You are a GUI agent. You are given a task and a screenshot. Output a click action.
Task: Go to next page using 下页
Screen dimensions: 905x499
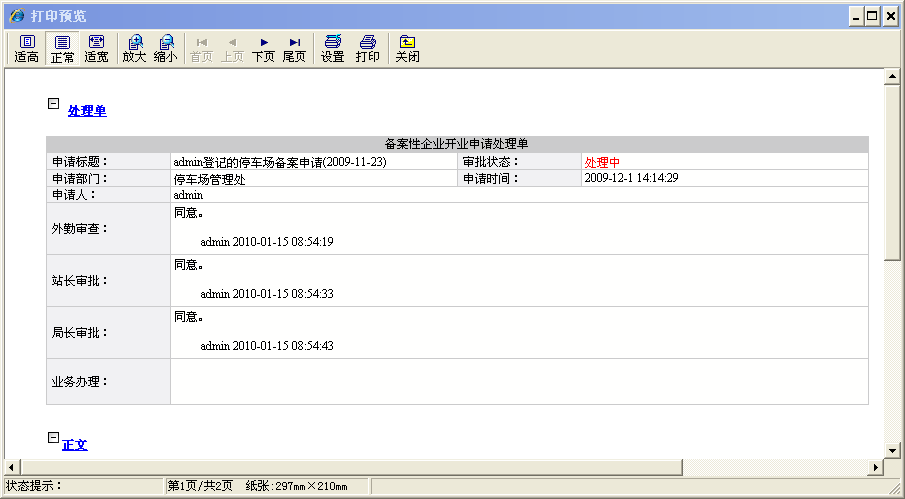click(x=263, y=48)
